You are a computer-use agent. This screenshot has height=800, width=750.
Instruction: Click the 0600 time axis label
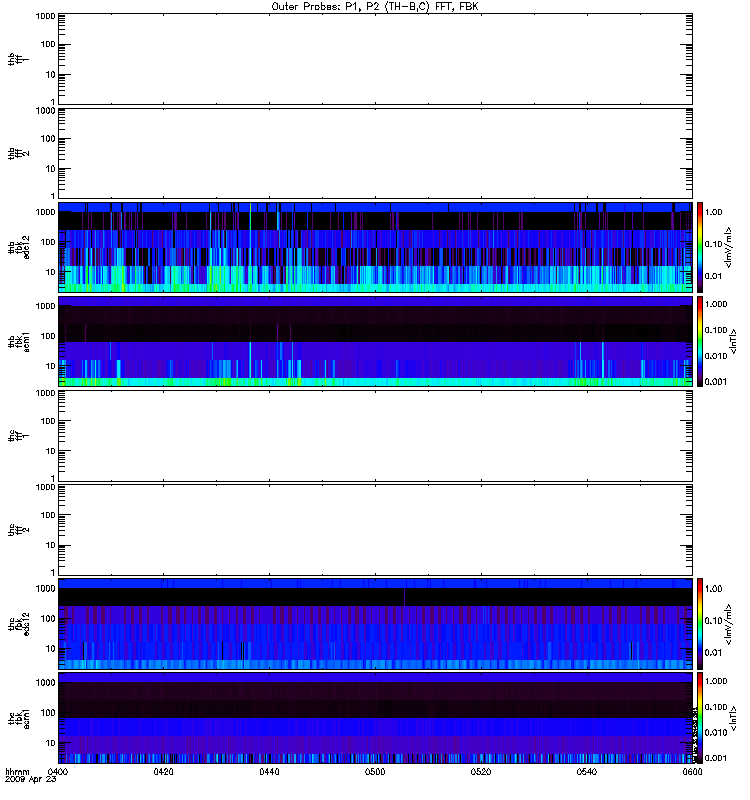(692, 772)
